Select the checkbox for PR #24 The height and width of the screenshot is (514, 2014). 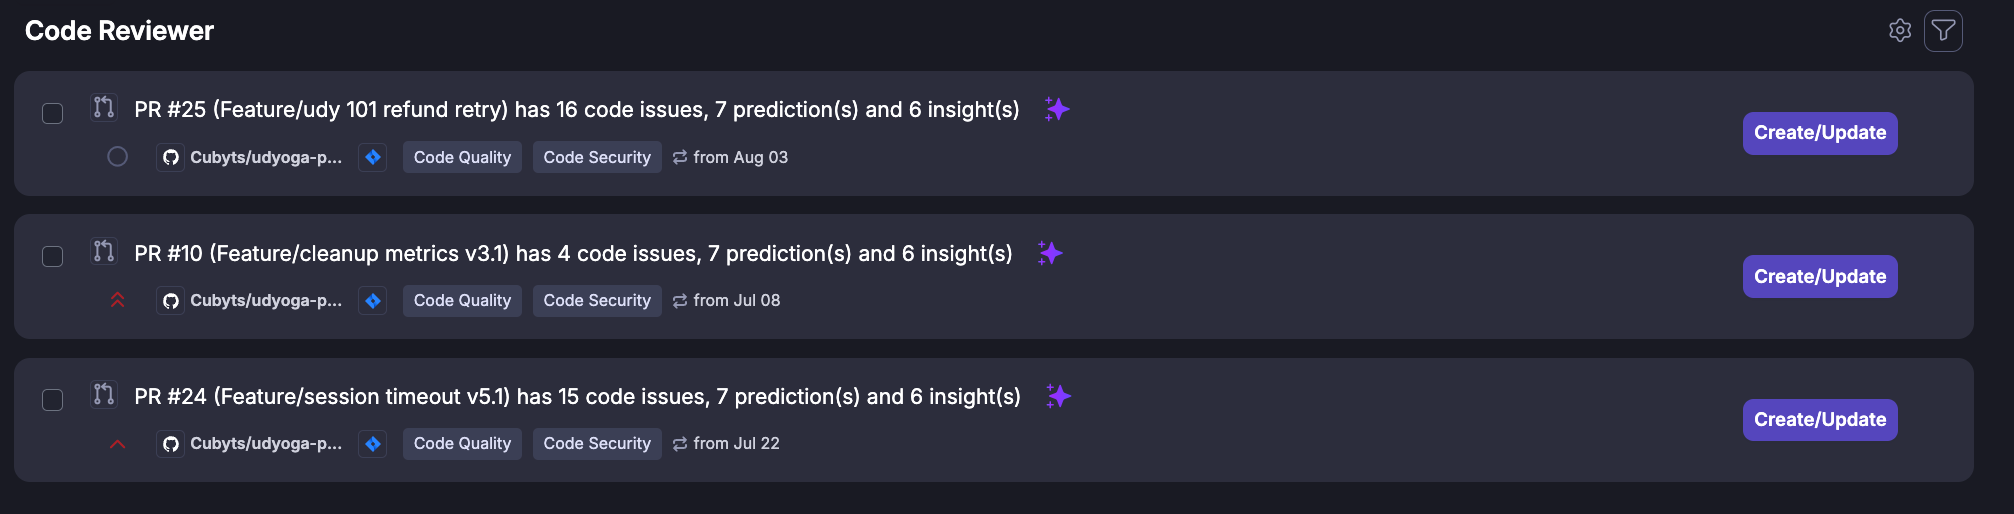(x=53, y=400)
